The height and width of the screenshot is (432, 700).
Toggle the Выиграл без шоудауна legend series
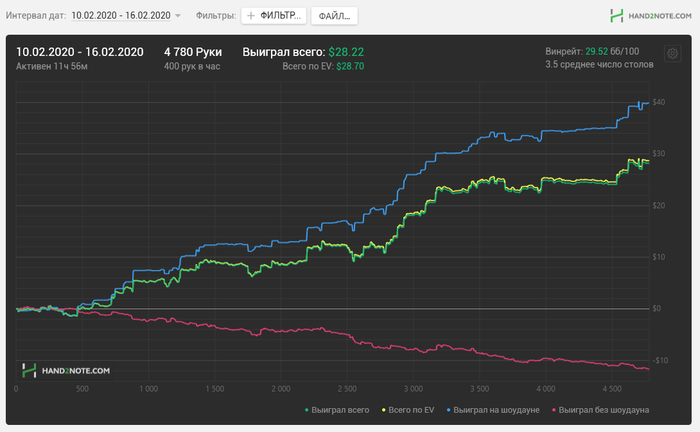(600, 410)
